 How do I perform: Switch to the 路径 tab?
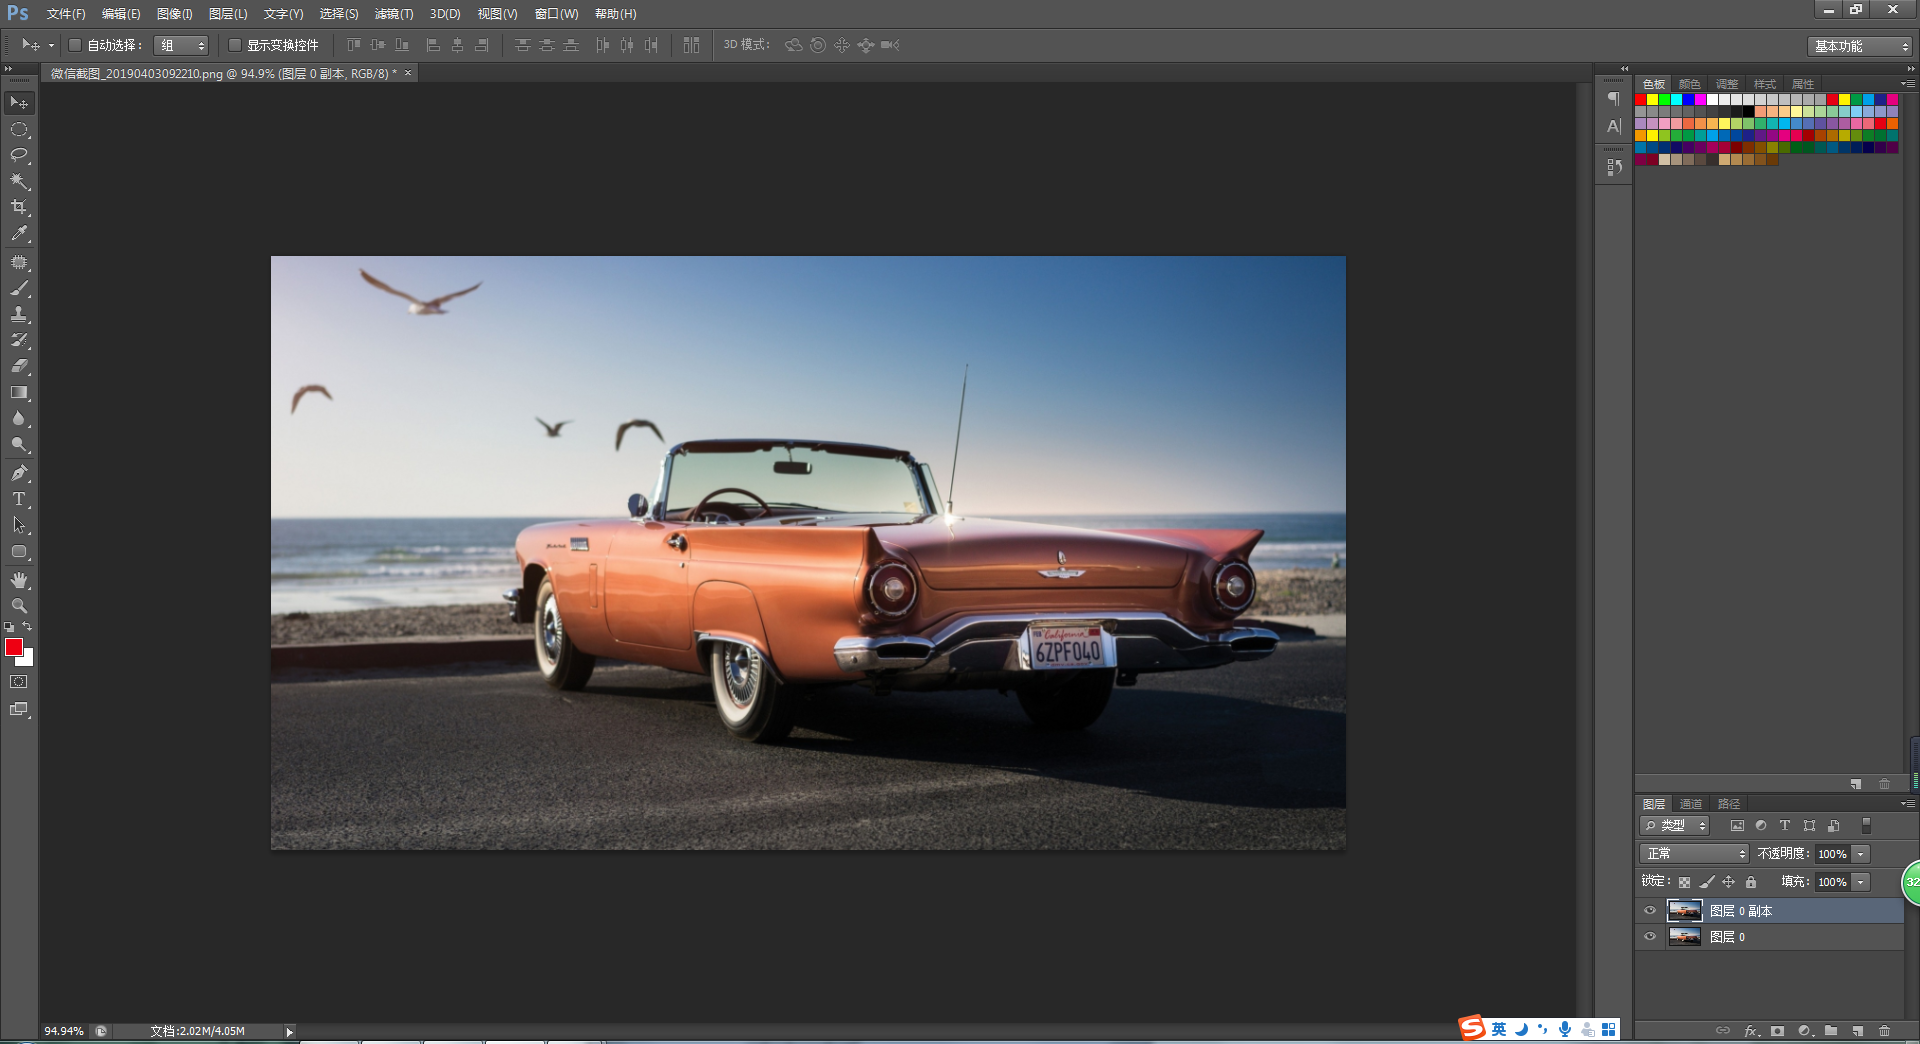(x=1729, y=804)
